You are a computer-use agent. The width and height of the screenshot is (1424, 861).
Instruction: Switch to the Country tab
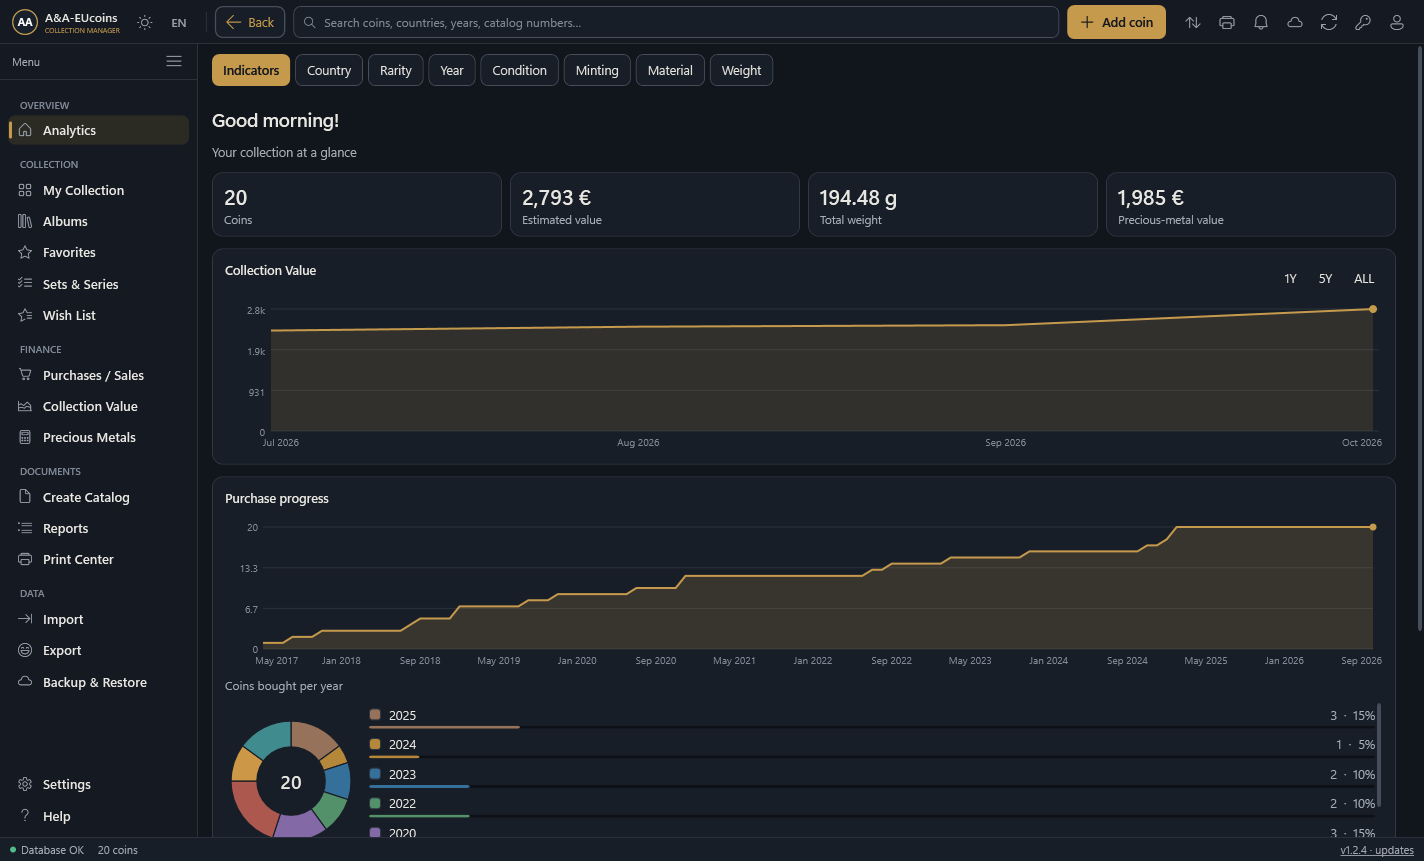click(329, 70)
